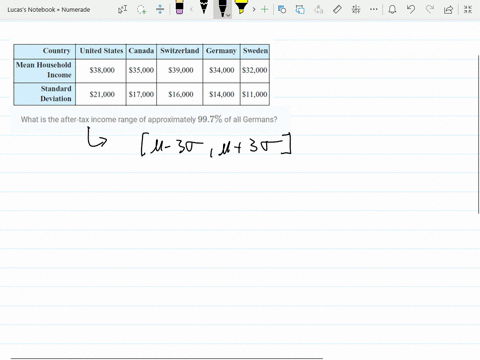Click the $16,000 cell

pos(180,94)
